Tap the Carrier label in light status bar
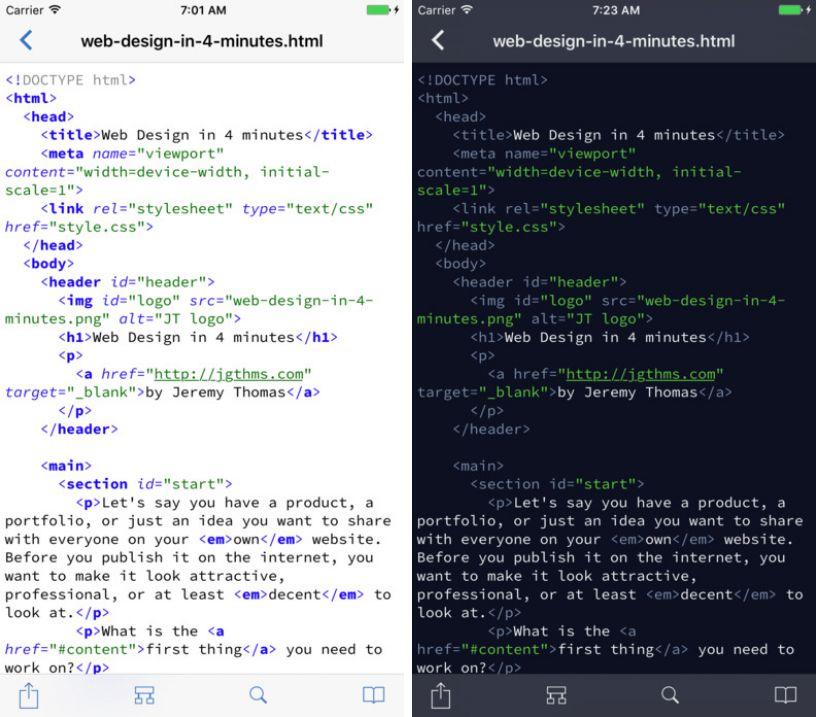 click(x=24, y=10)
